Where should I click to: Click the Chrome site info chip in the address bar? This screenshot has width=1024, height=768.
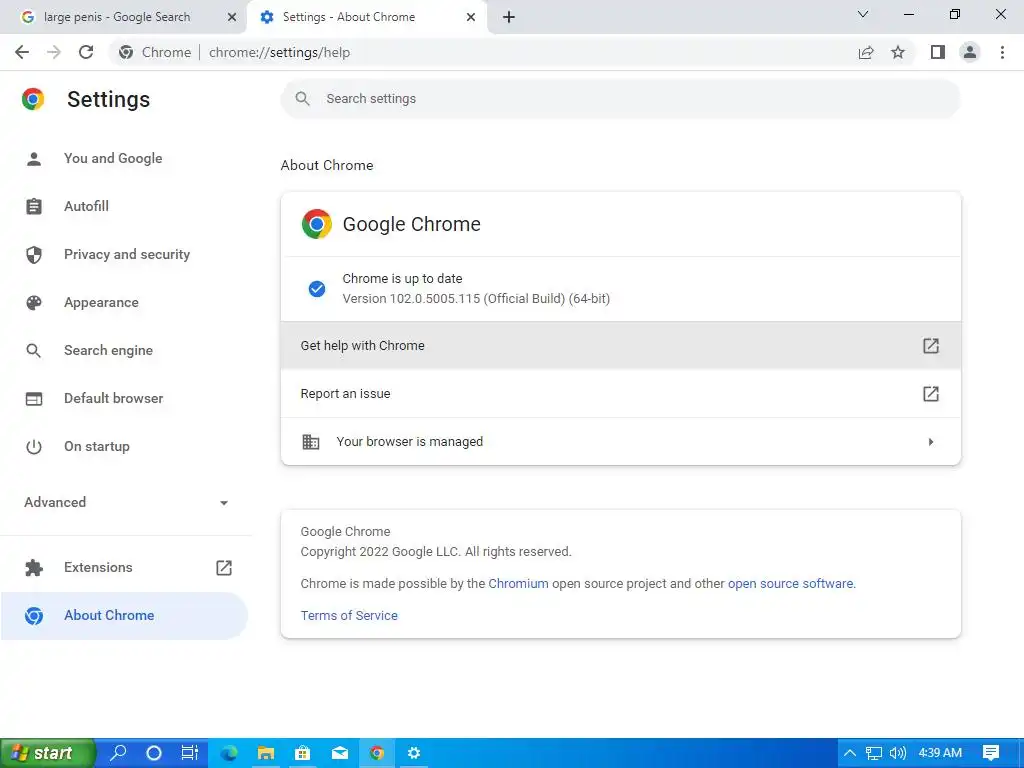155,52
